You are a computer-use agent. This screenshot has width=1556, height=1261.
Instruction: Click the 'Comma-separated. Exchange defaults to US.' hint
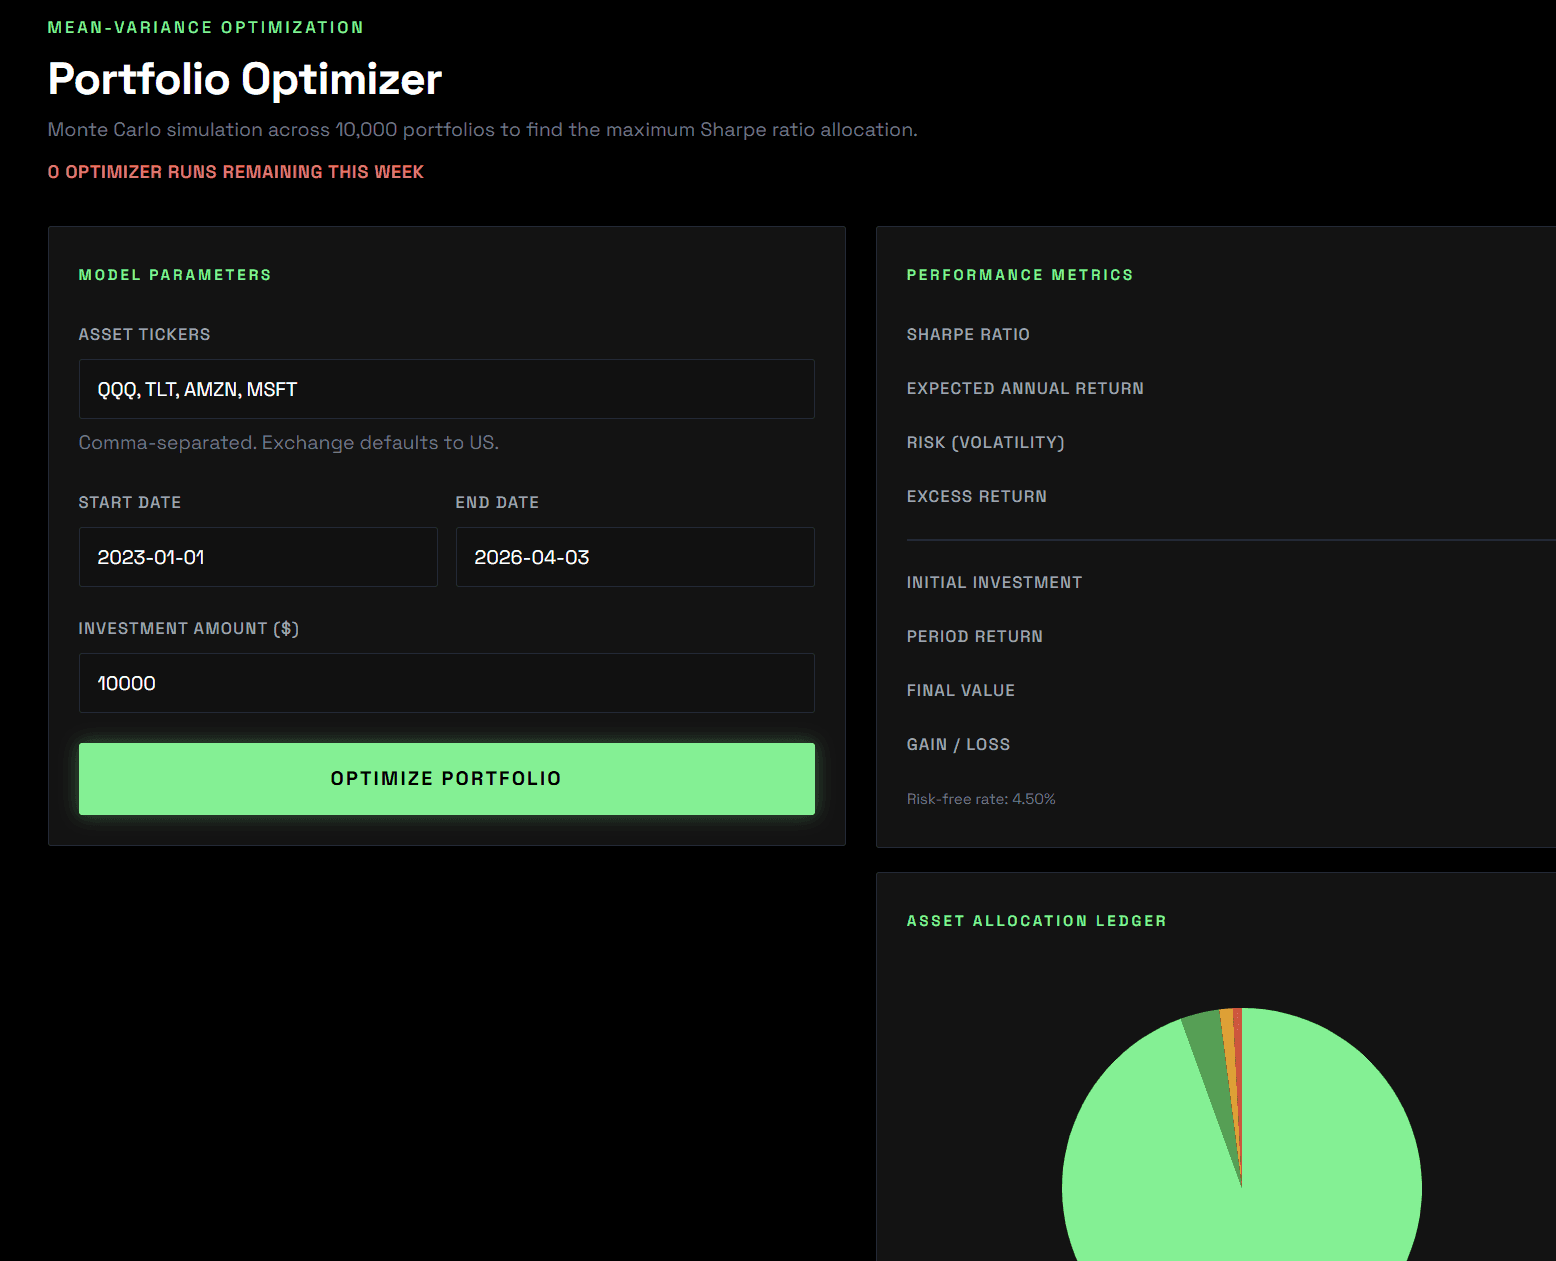[289, 442]
